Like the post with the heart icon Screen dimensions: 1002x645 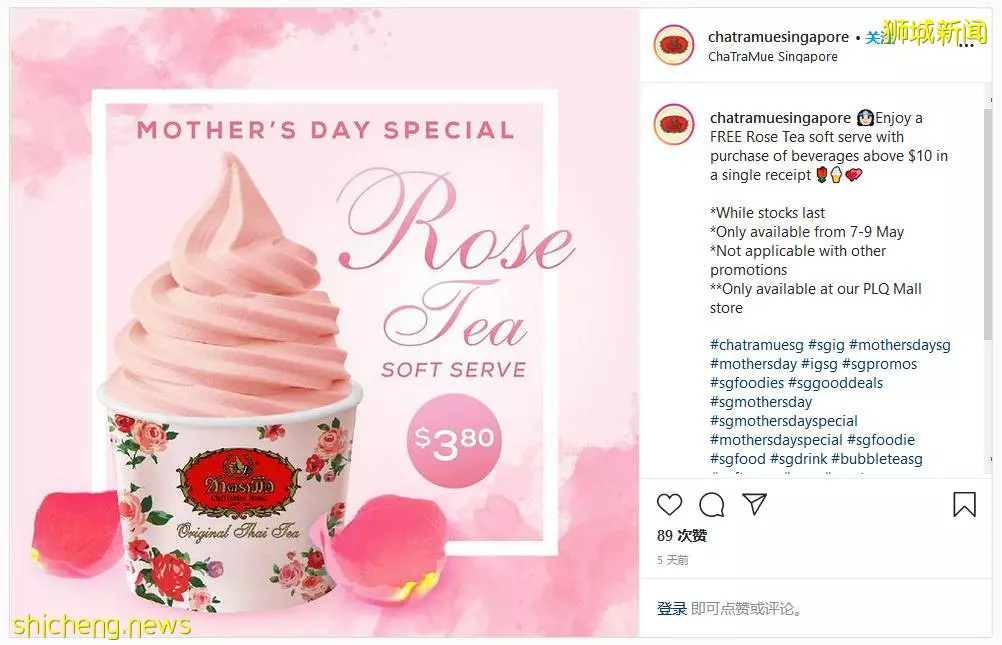669,504
